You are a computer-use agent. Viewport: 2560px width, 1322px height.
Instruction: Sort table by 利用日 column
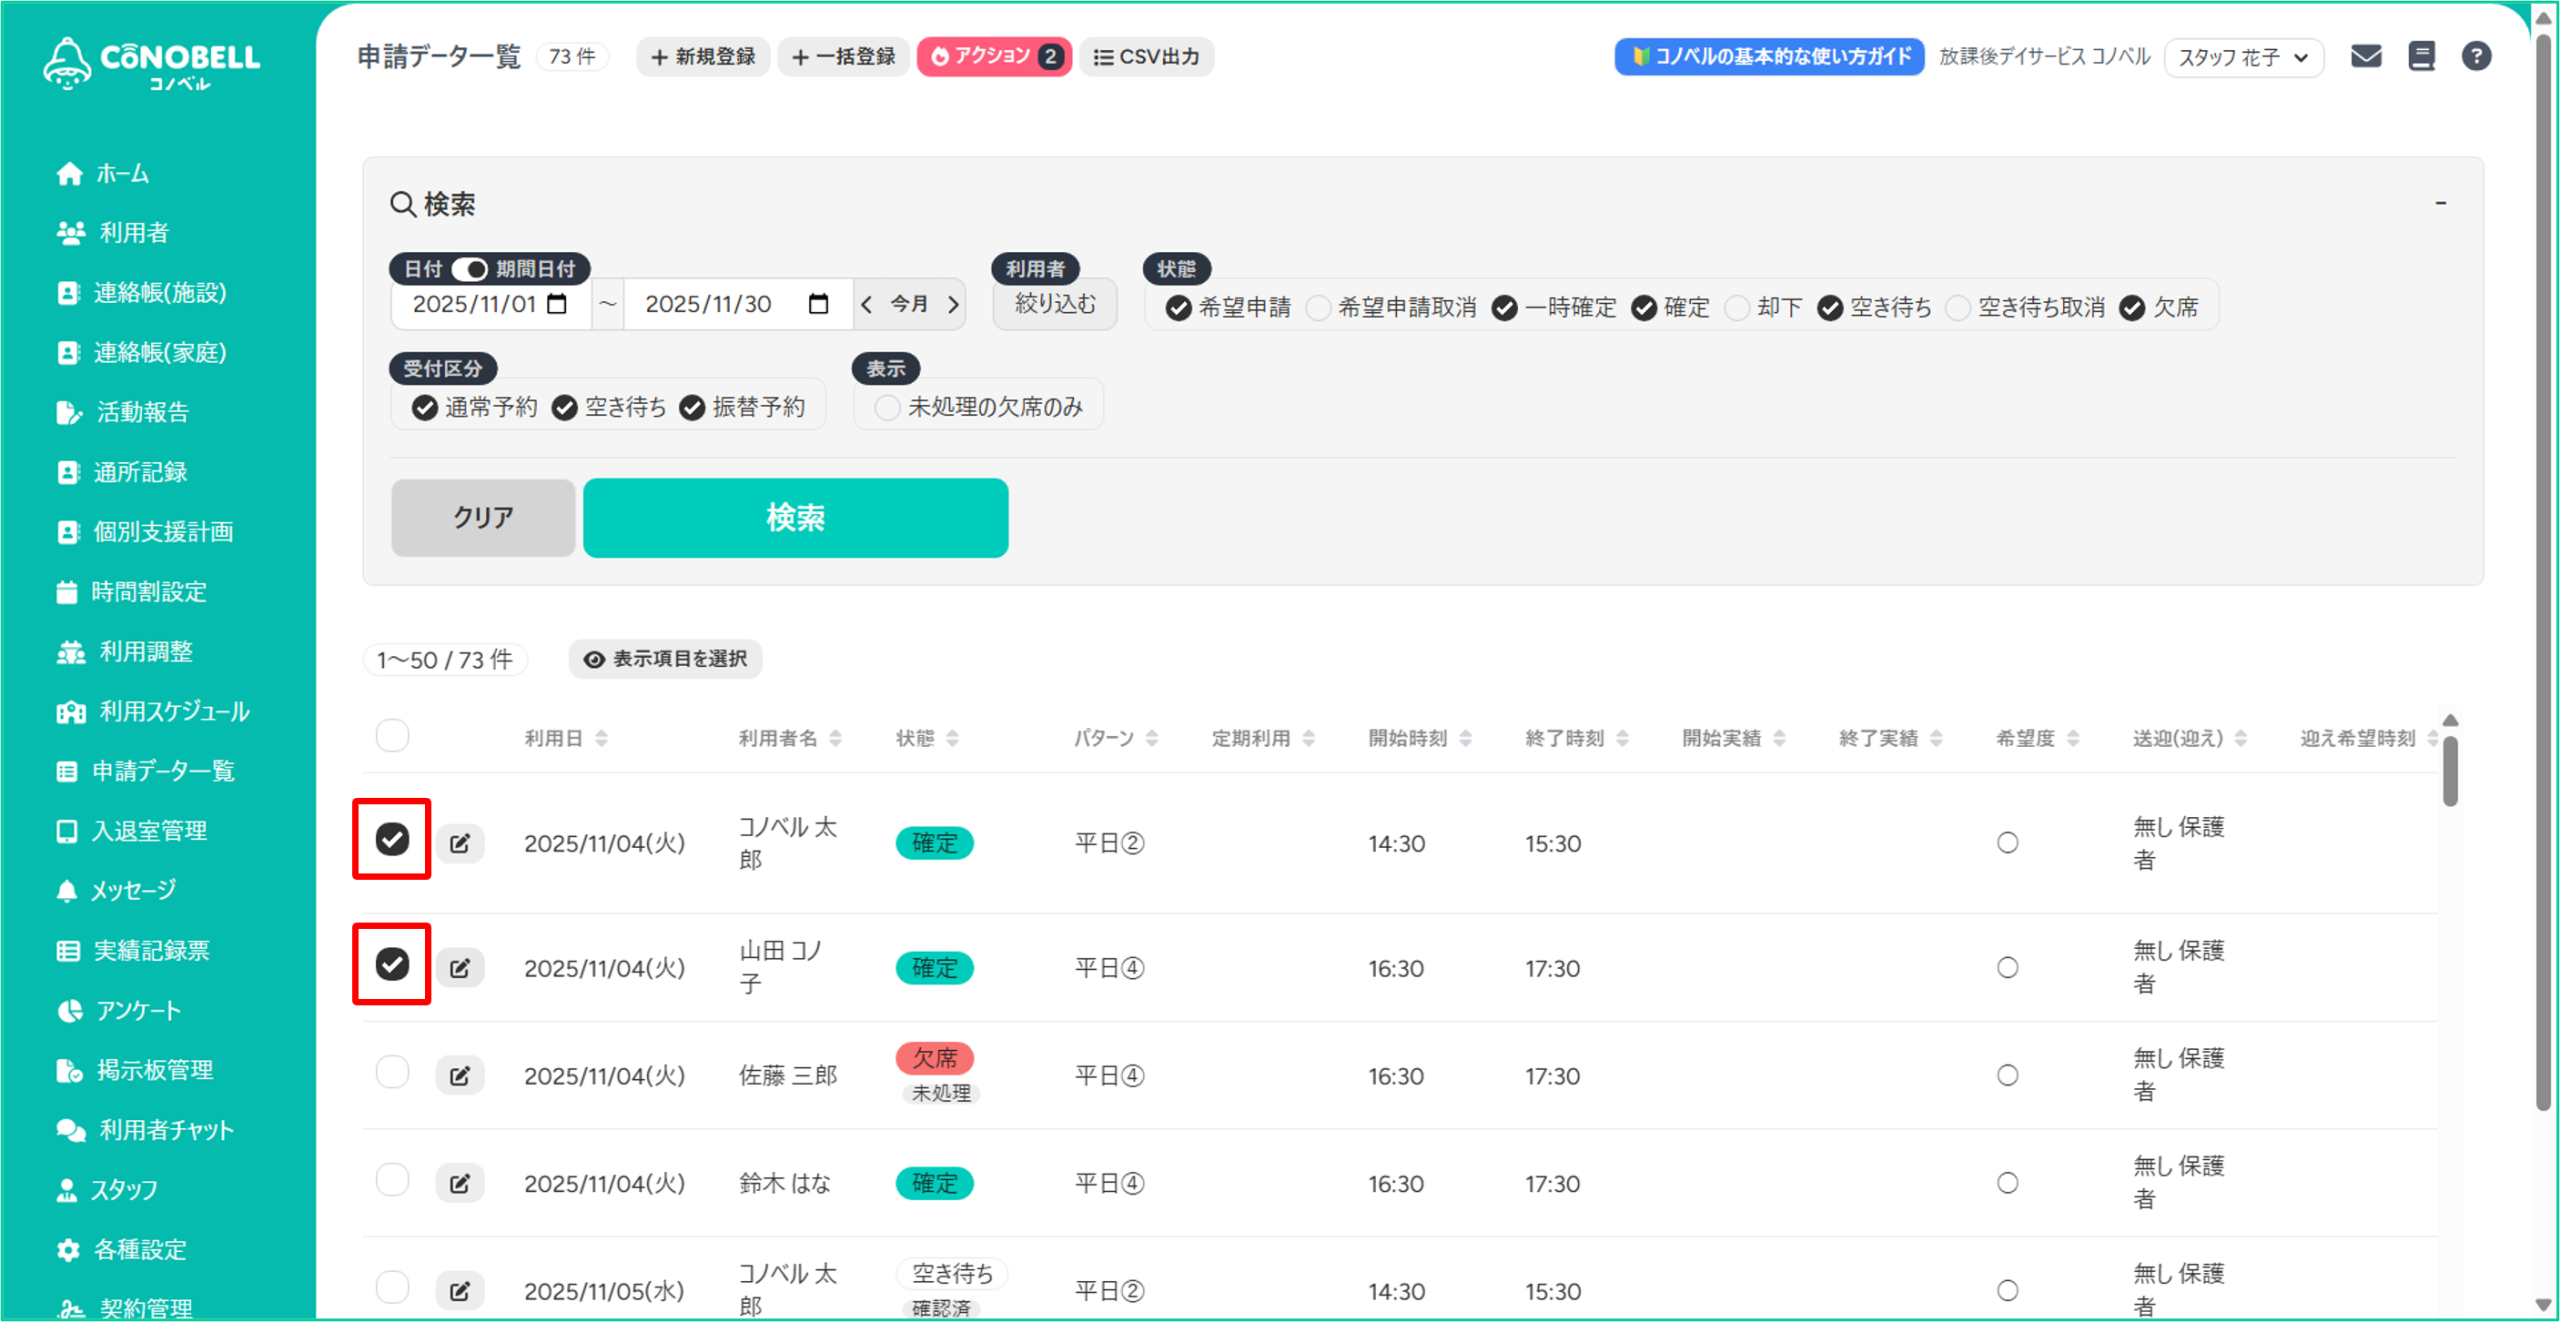pyautogui.click(x=601, y=738)
